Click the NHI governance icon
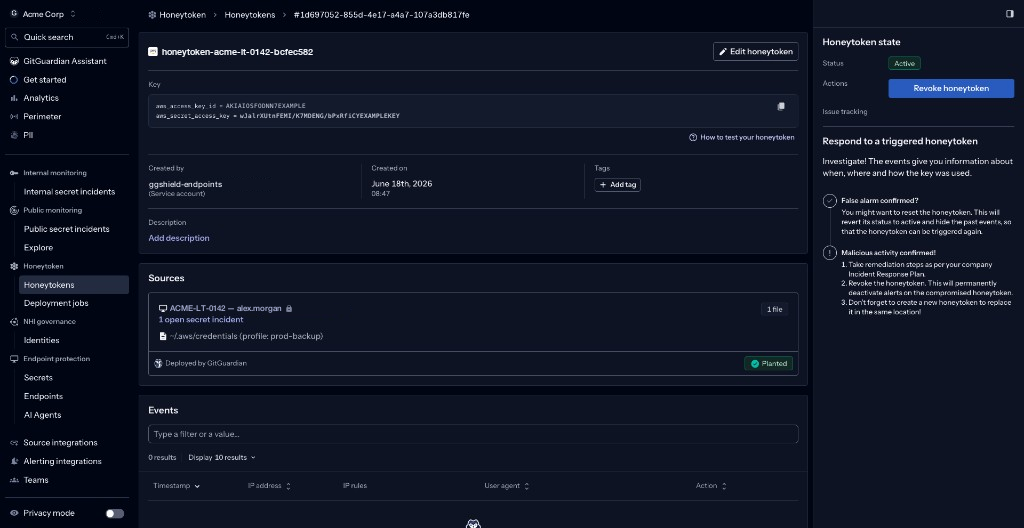 point(14,322)
